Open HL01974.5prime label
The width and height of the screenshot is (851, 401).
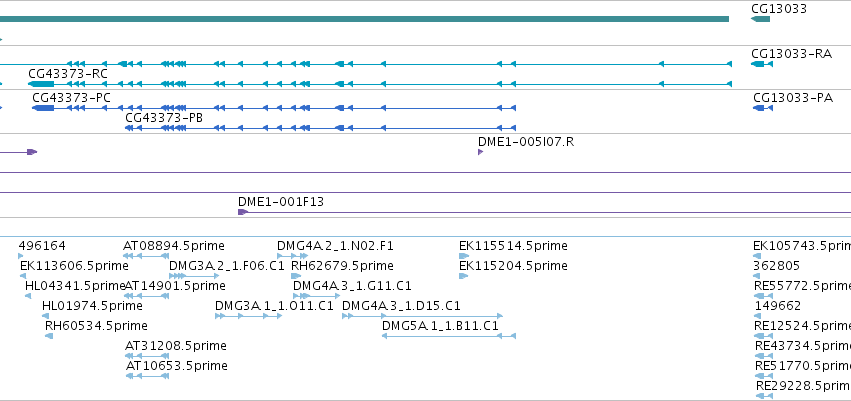click(92, 306)
